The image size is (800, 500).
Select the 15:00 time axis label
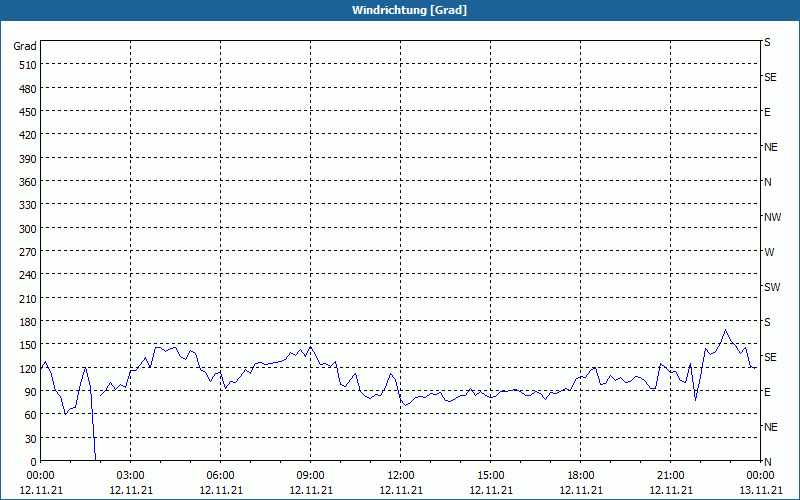(490, 476)
